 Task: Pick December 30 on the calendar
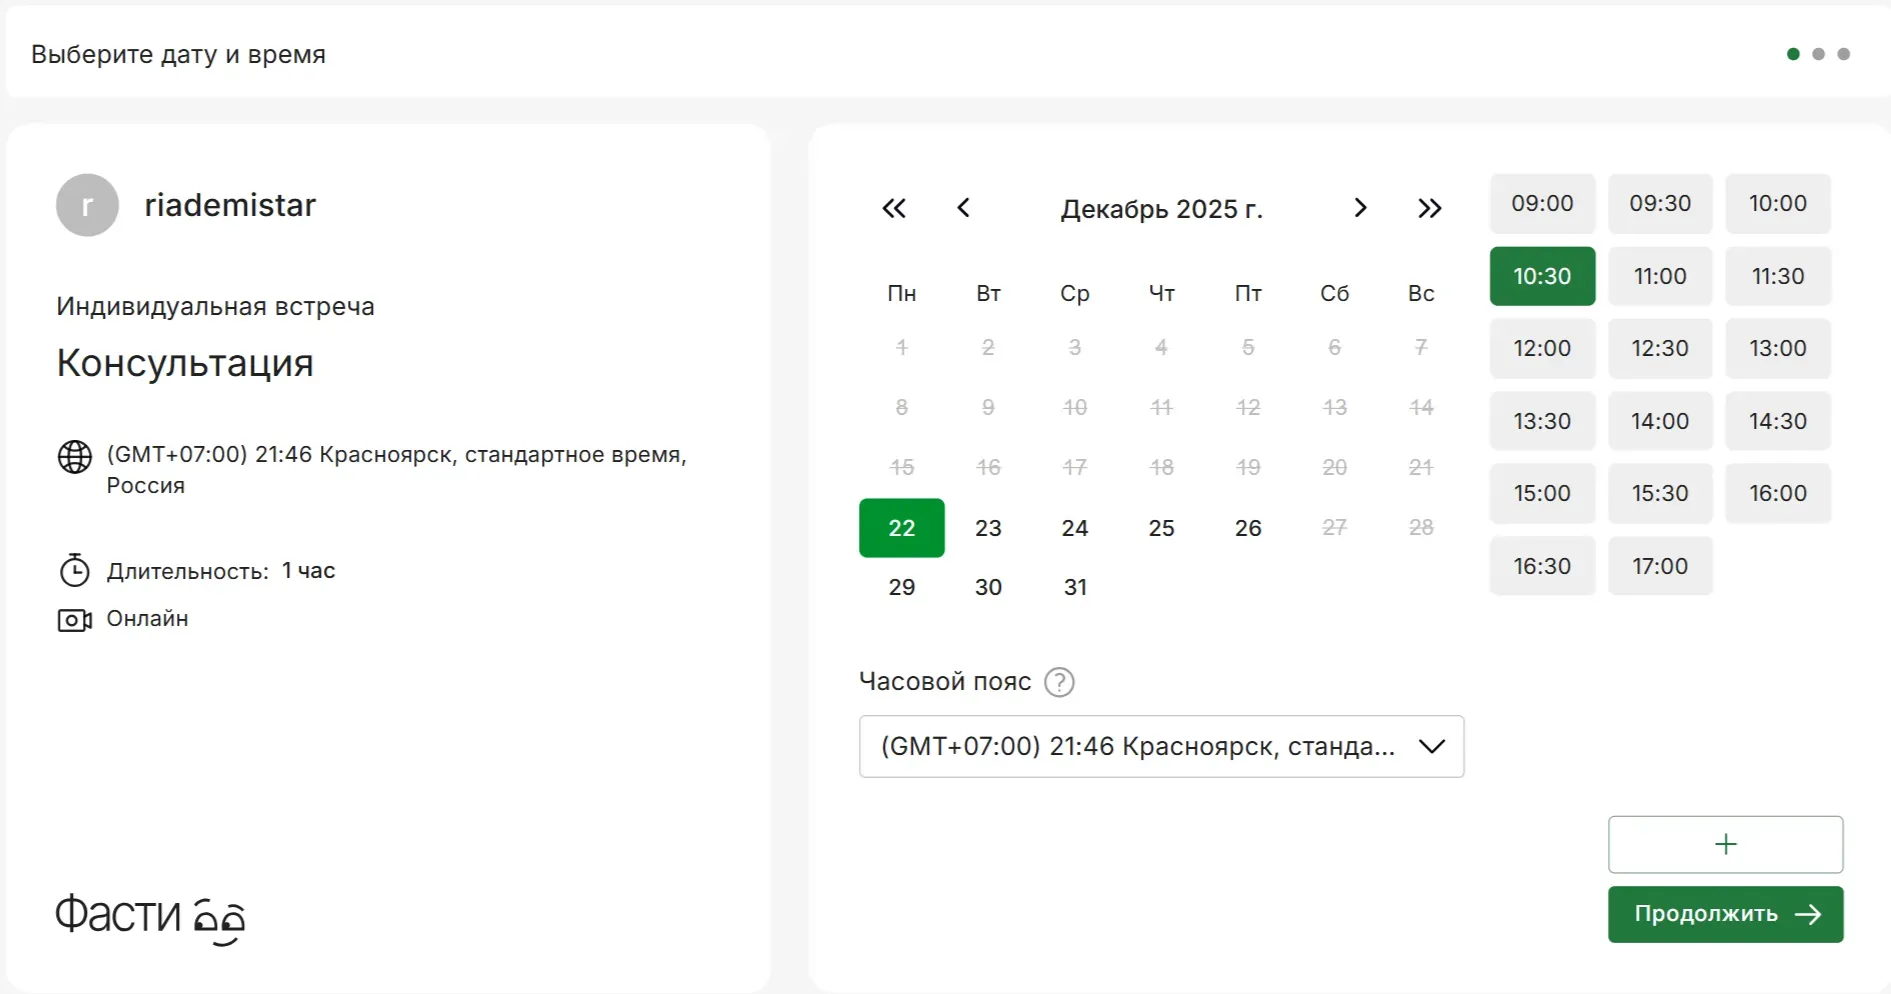click(x=988, y=587)
